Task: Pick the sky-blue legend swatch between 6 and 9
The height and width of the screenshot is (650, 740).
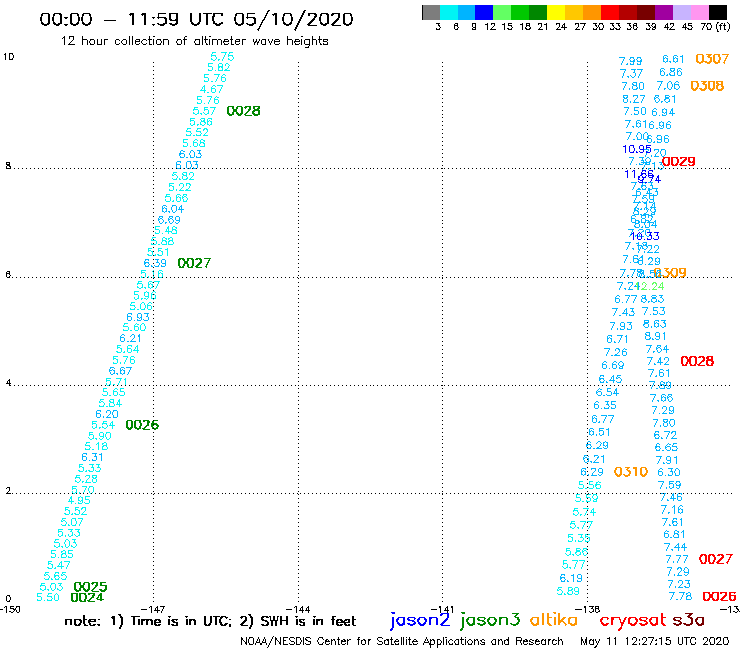Action: 466,12
